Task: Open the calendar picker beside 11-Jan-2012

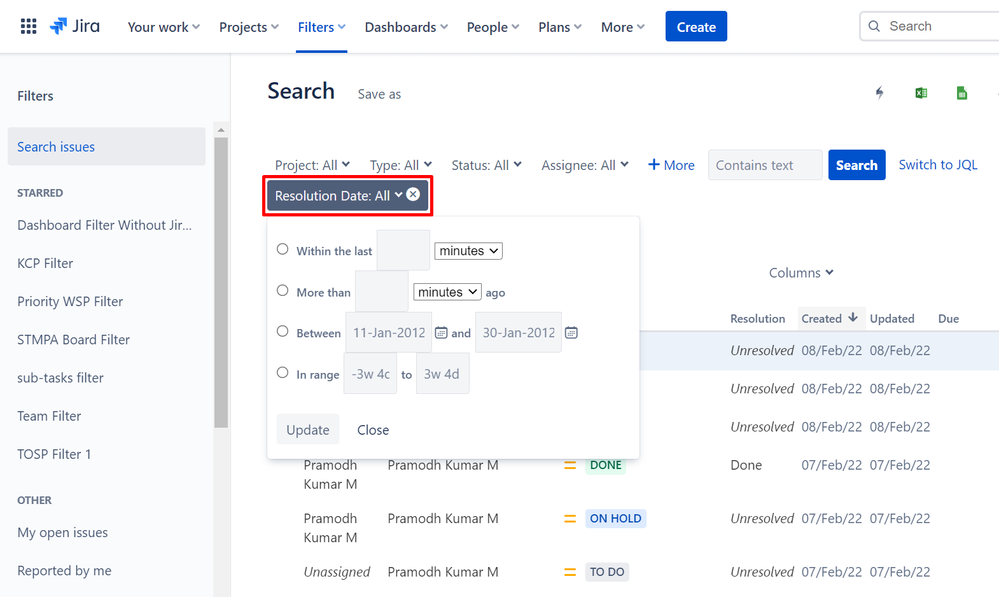Action: click(441, 333)
